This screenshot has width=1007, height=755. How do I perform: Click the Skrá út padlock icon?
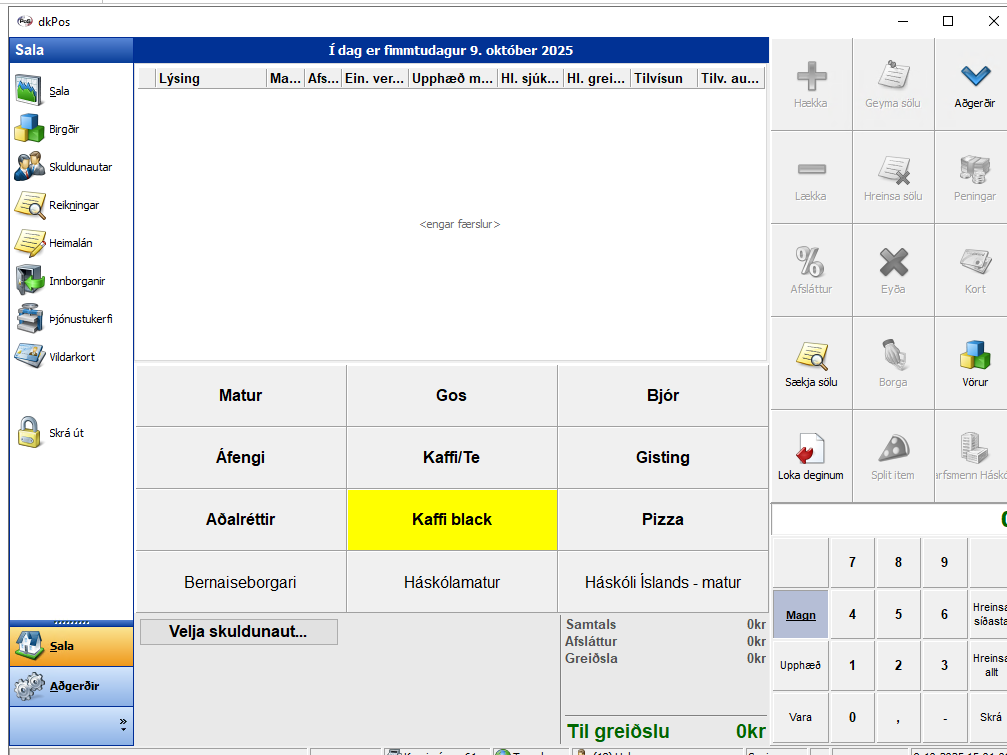[x=30, y=433]
